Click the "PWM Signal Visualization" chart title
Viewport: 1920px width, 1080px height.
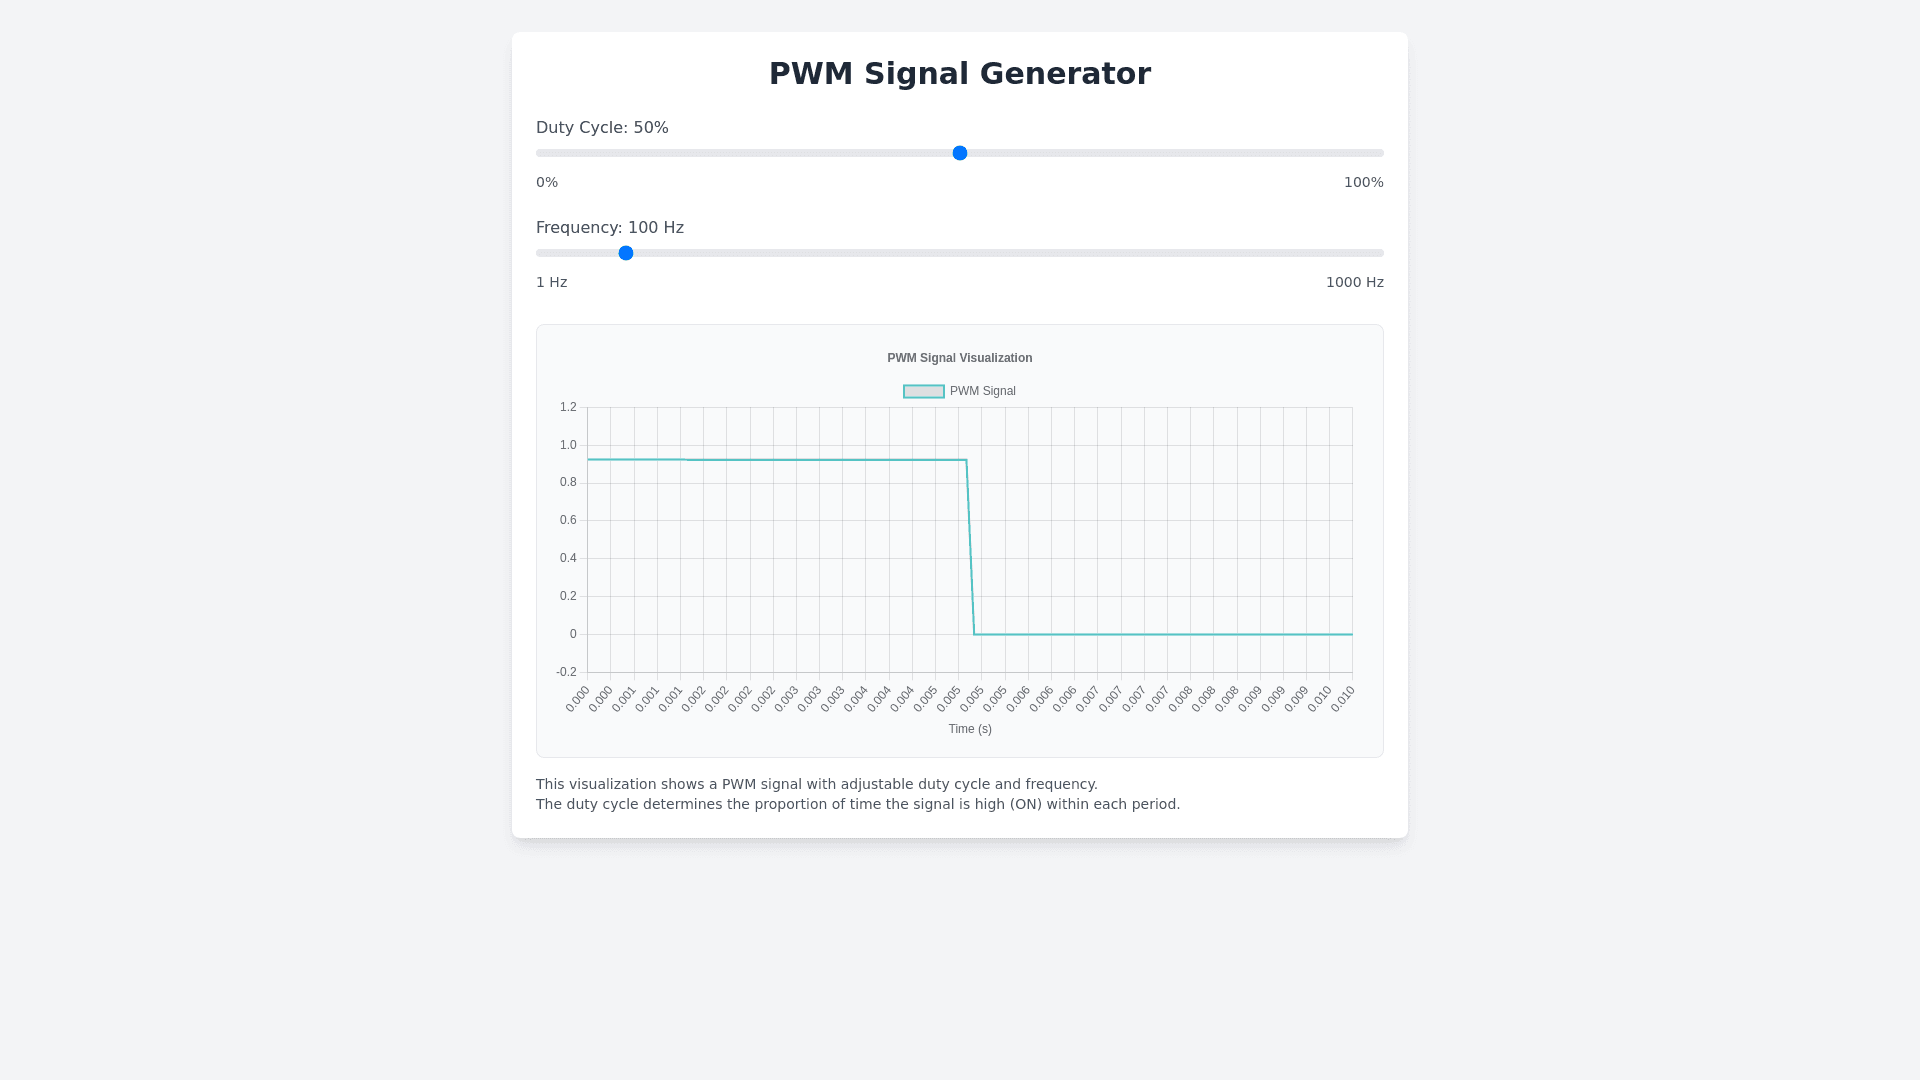point(960,358)
